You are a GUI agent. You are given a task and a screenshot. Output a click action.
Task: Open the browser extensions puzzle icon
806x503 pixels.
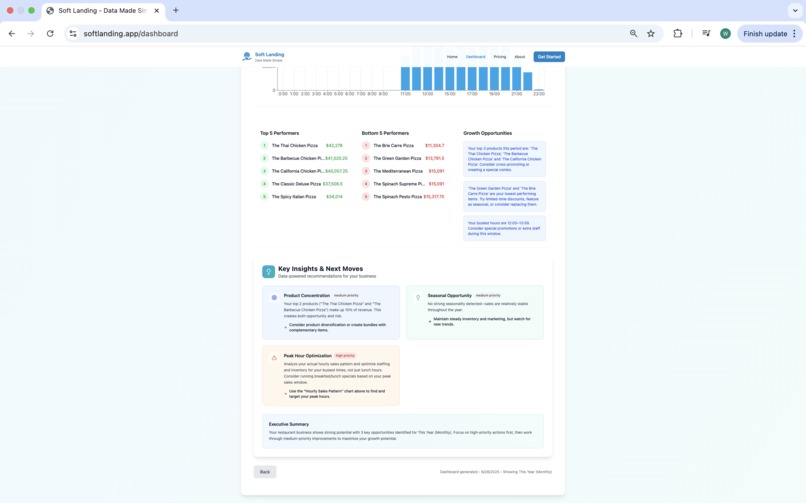[677, 33]
